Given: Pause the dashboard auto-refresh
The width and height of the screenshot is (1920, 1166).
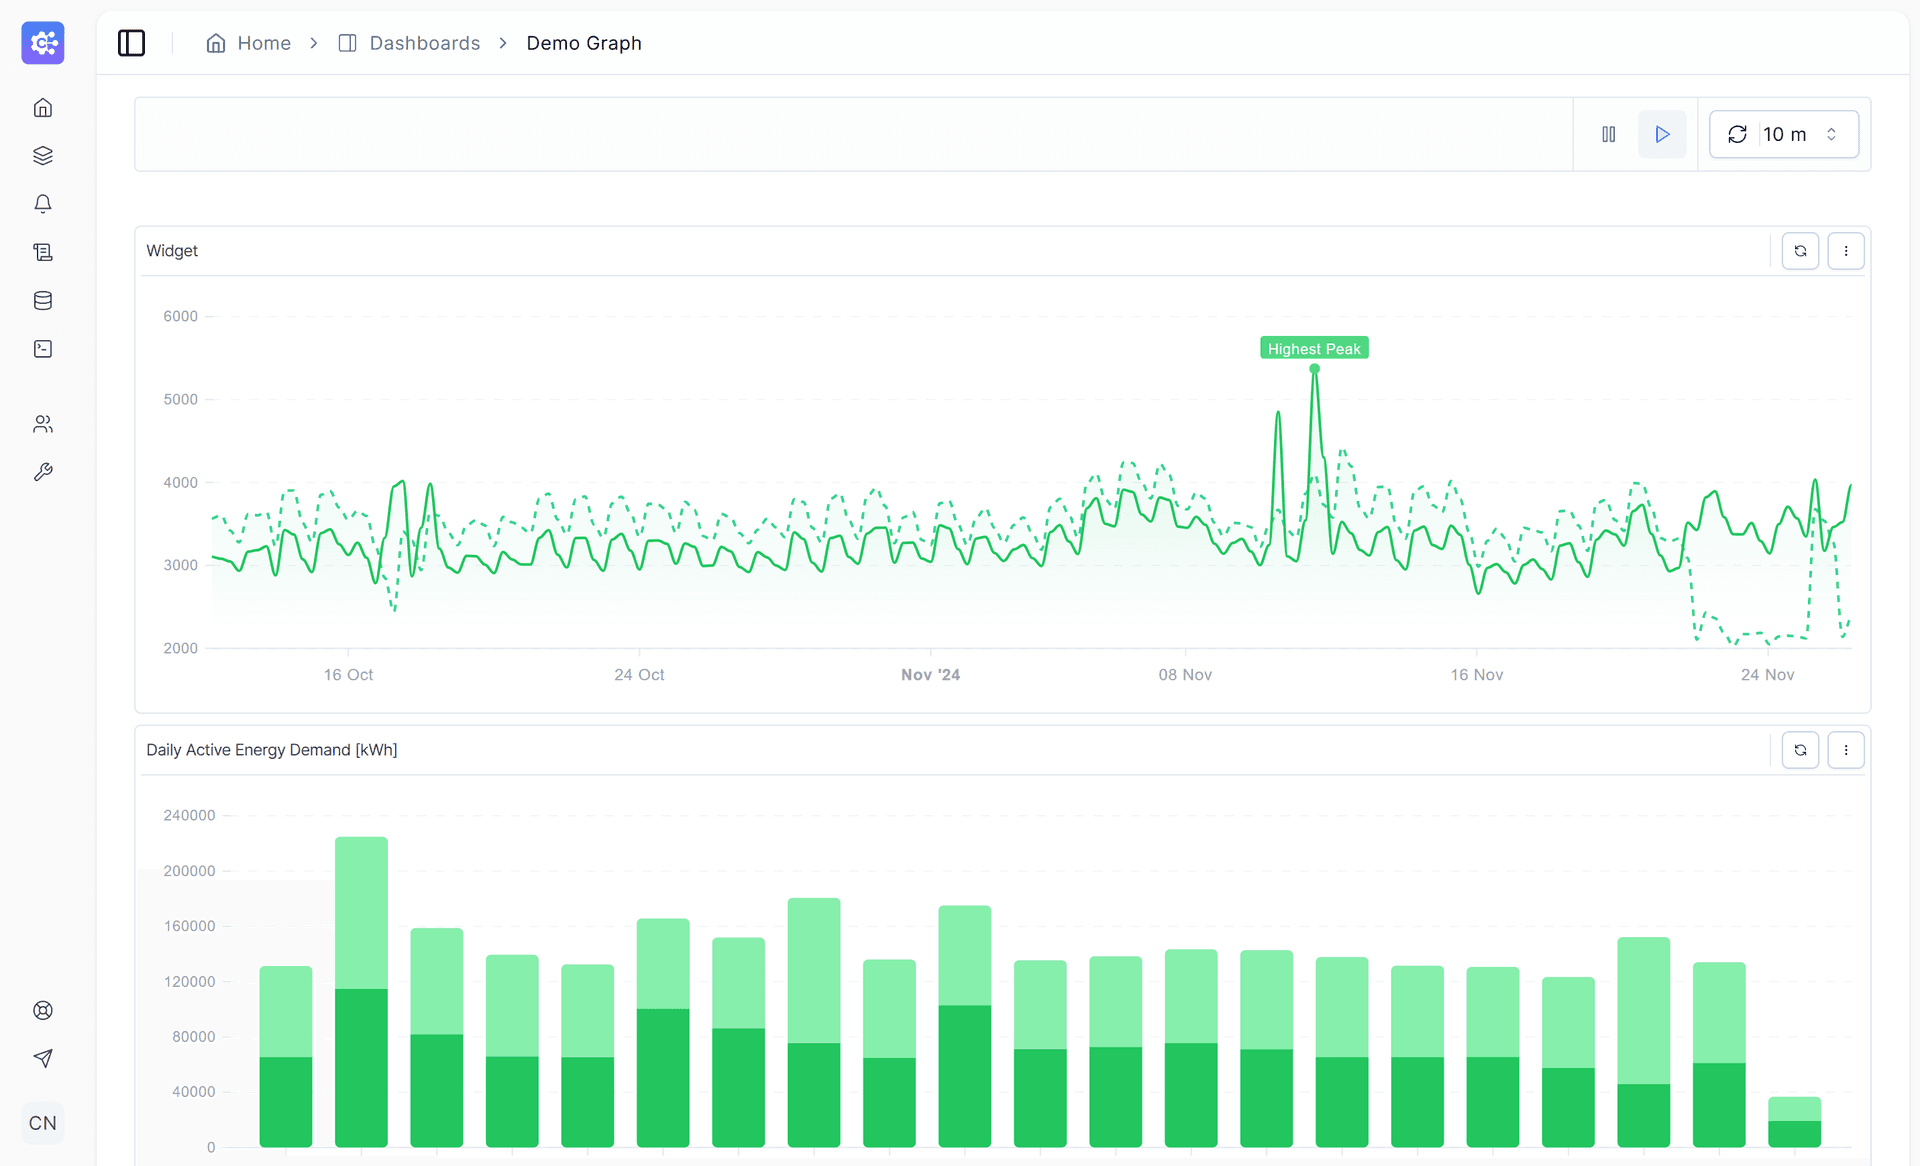Looking at the screenshot, I should pyautogui.click(x=1610, y=134).
